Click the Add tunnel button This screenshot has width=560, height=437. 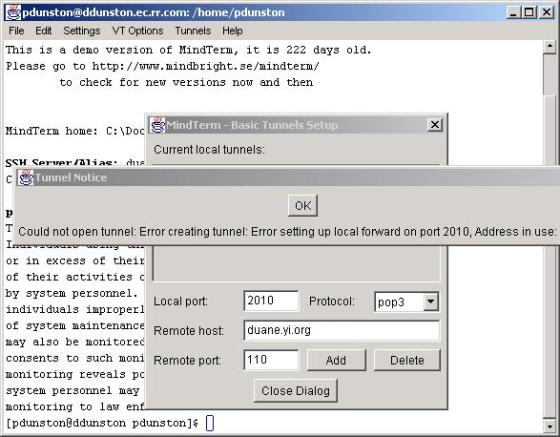[x=336, y=360]
